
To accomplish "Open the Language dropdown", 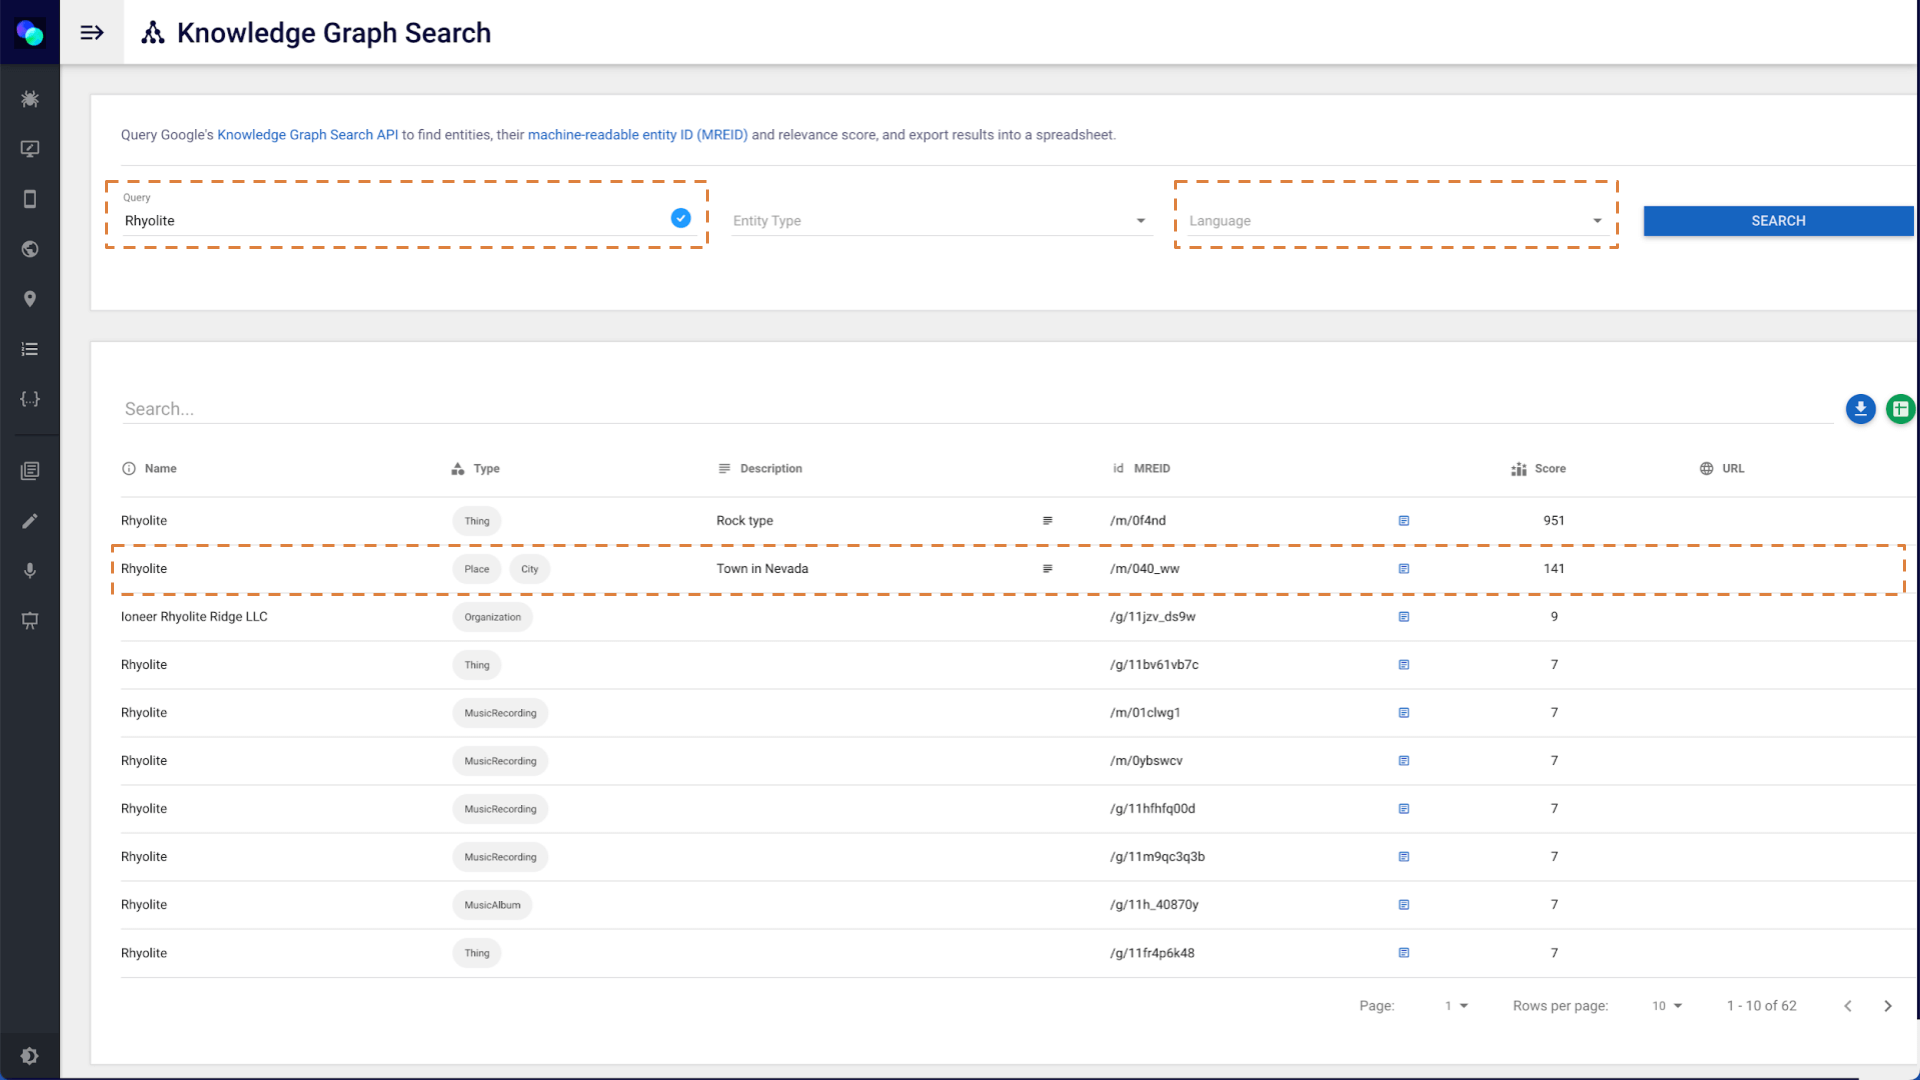I will point(1395,221).
